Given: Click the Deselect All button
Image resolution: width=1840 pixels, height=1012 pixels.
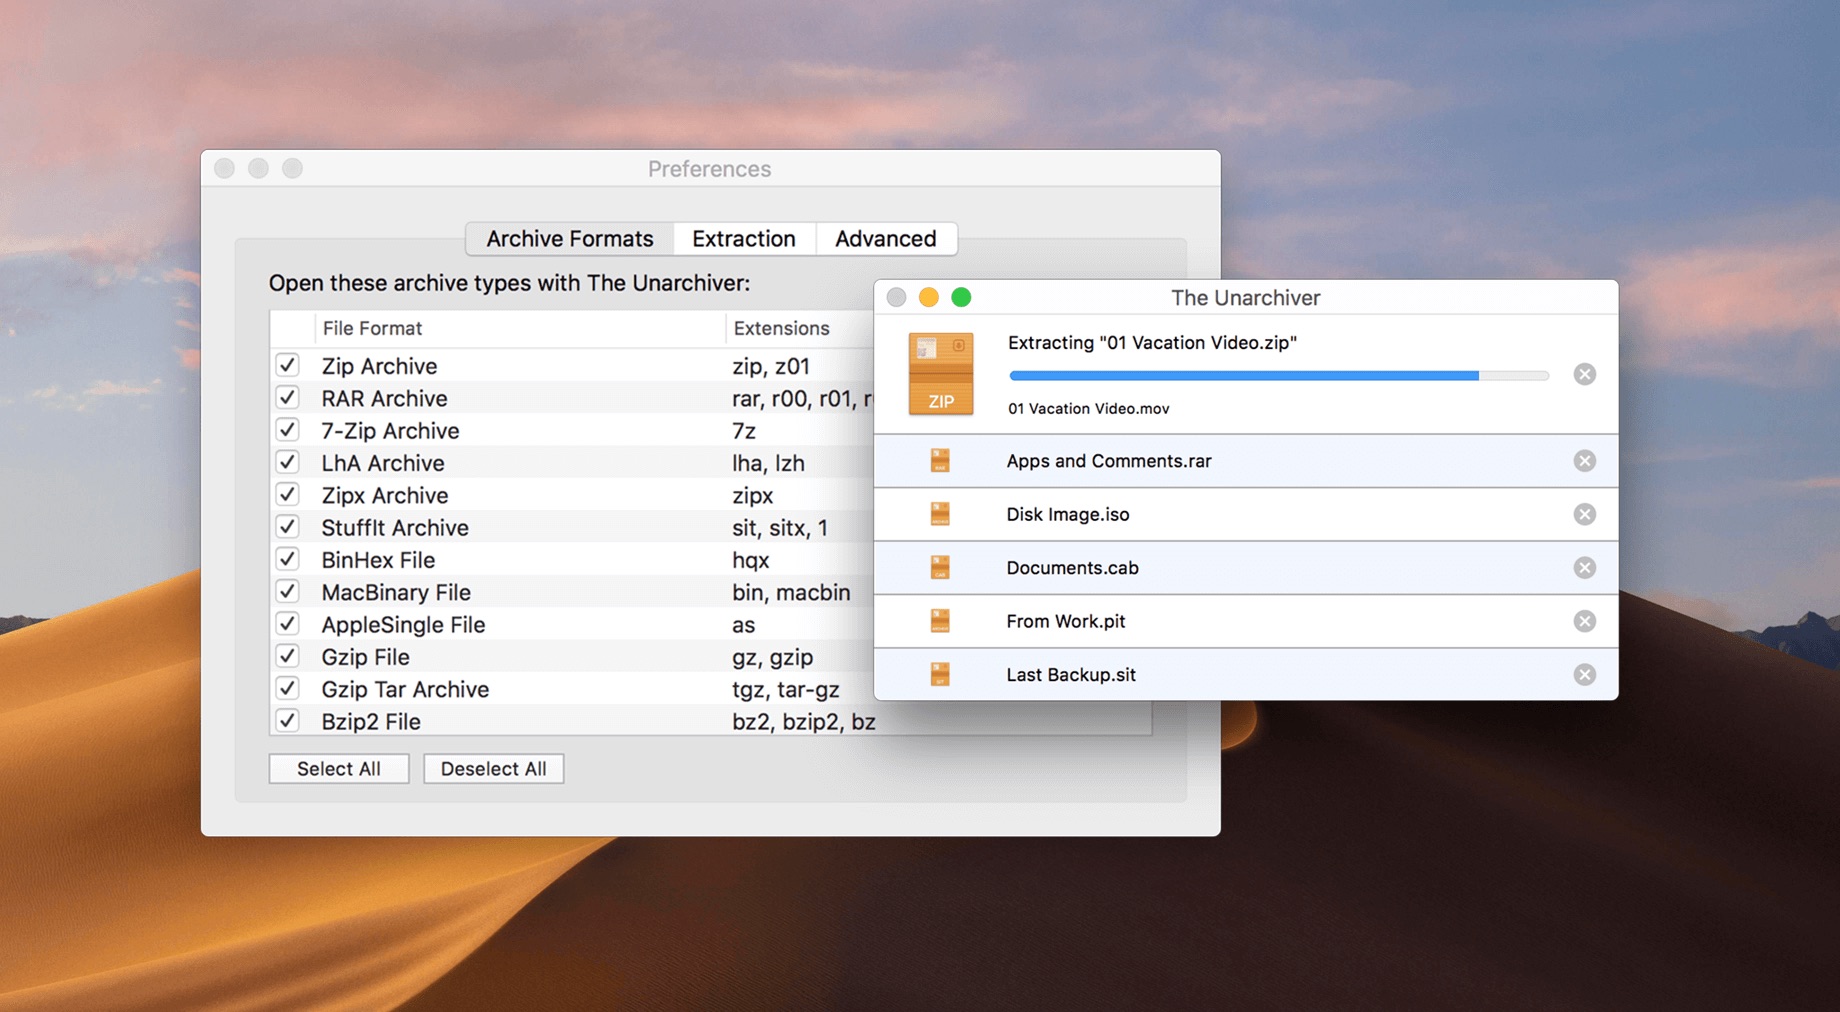Looking at the screenshot, I should 493,768.
